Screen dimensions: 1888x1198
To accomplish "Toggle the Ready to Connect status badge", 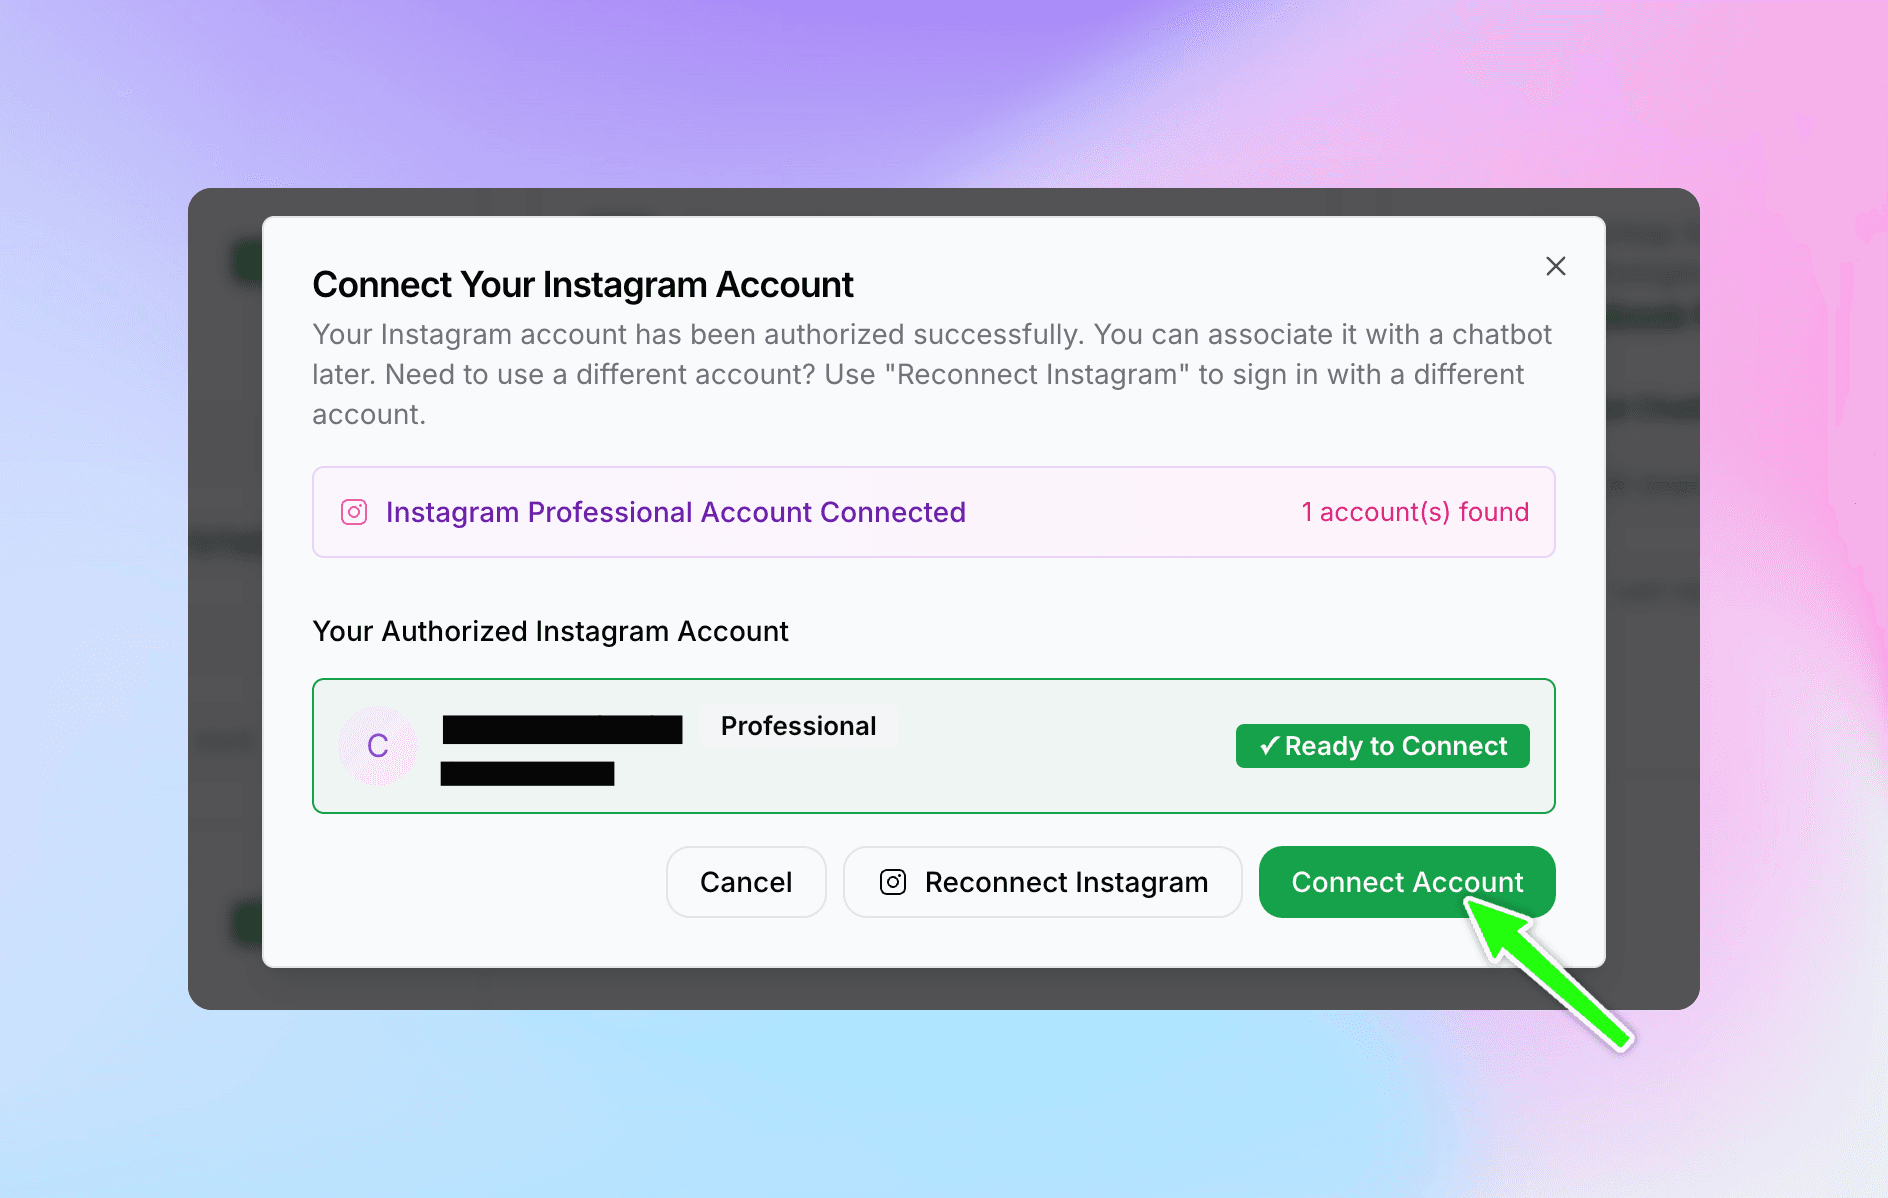I will tap(1382, 745).
